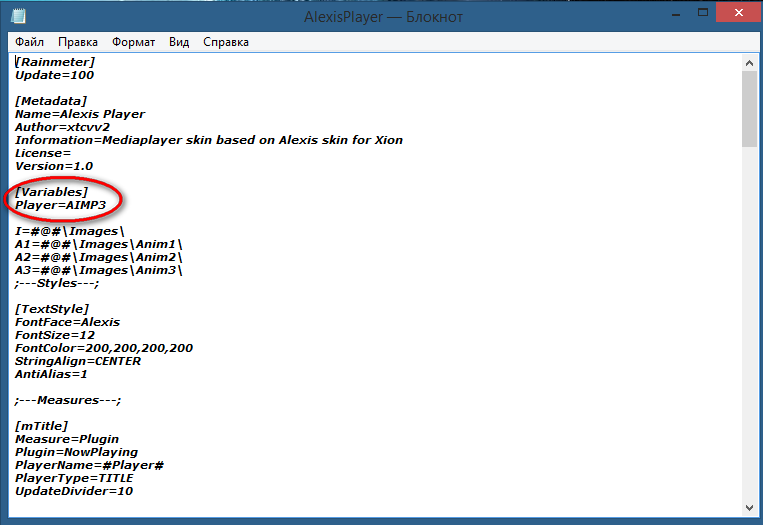
Task: Place cursor in "Update=100" line
Action: 54,75
